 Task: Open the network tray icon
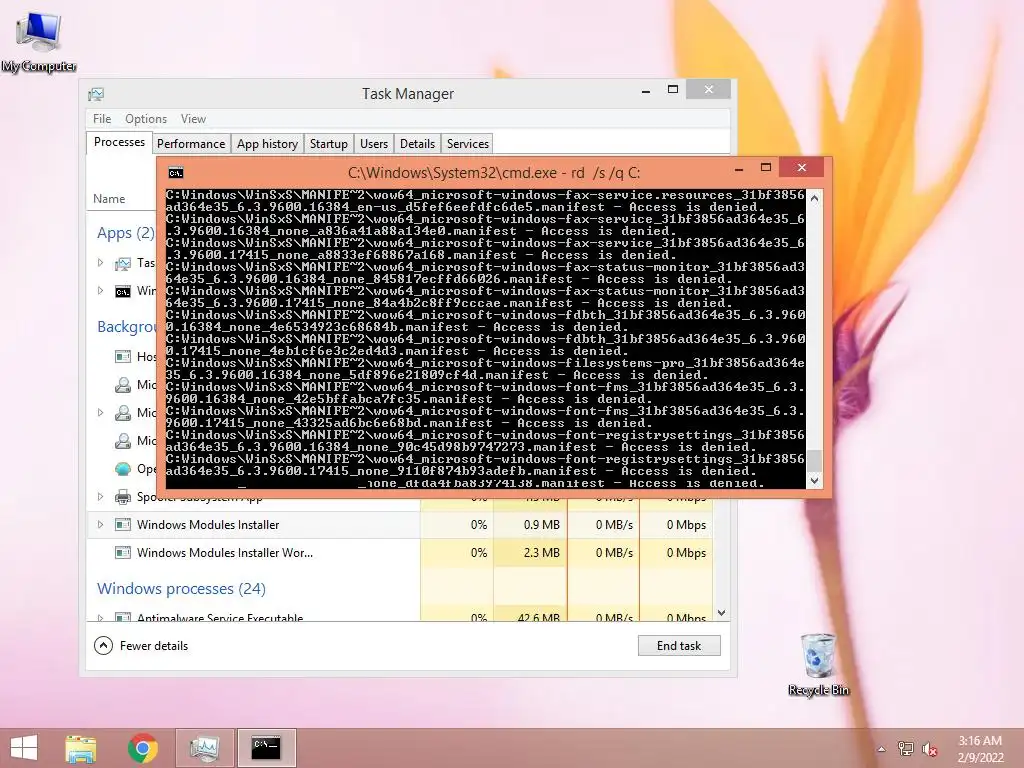[905, 749]
